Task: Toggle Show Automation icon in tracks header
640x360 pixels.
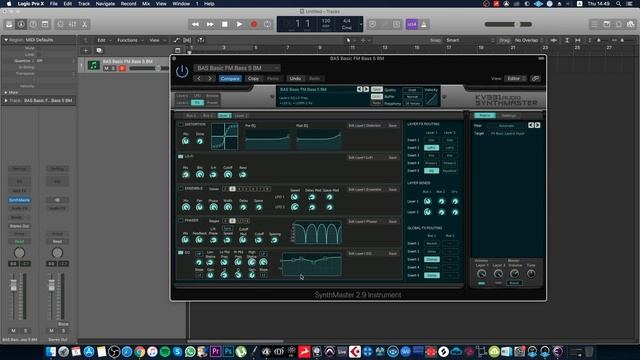Action: 176,40
